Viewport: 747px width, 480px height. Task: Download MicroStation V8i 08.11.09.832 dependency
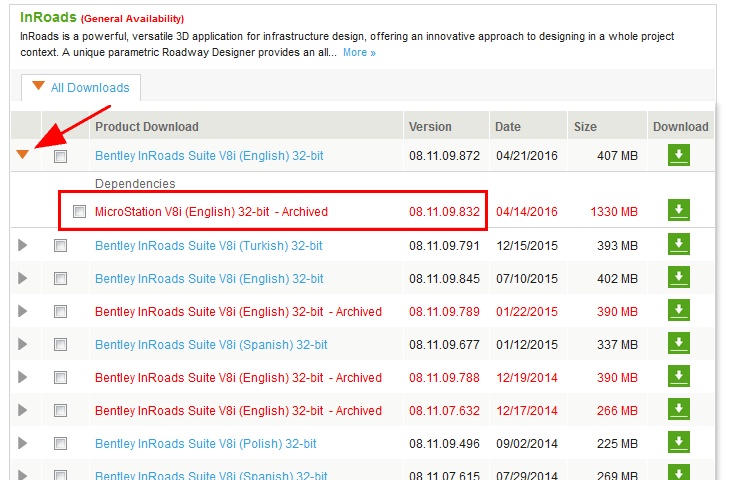click(678, 210)
